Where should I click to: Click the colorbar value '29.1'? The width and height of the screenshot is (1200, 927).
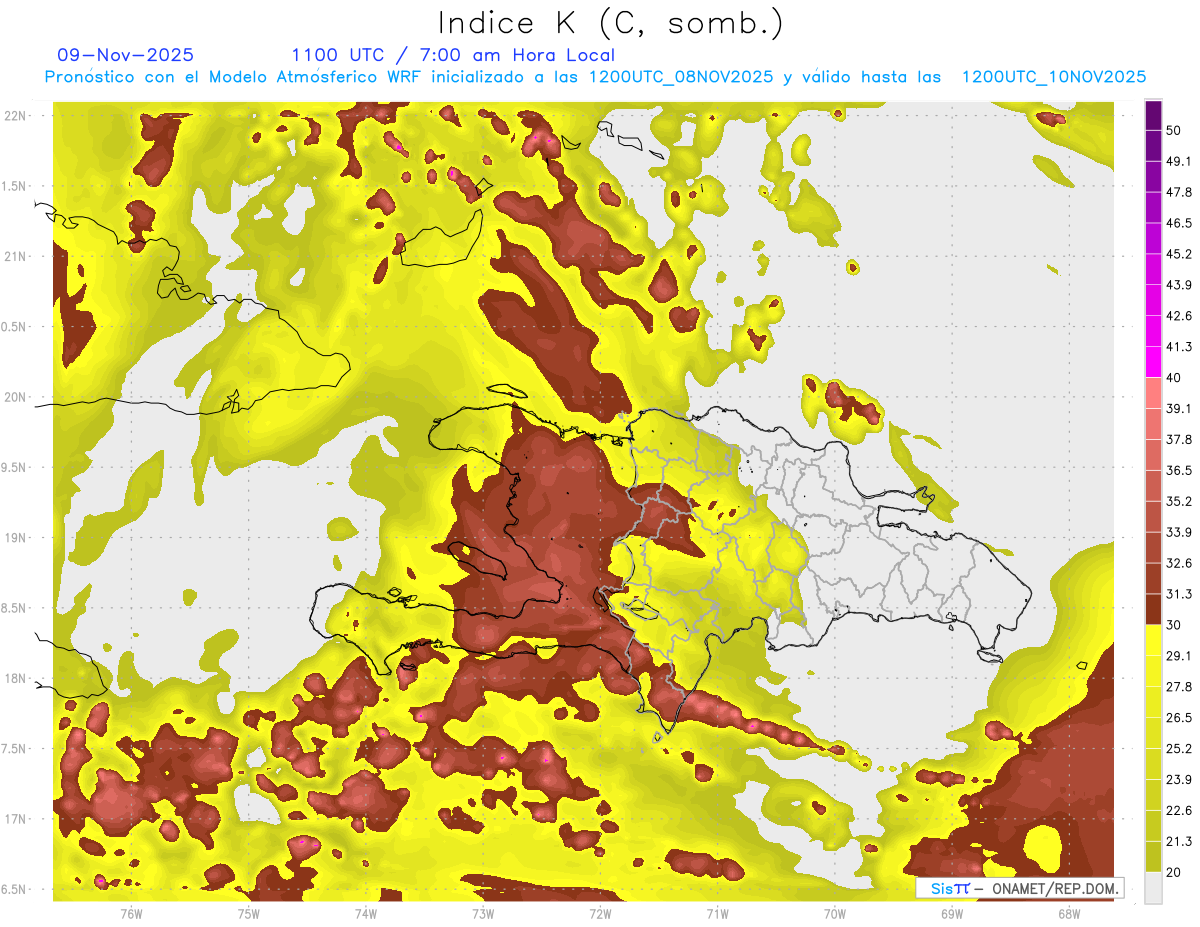coord(1179,656)
